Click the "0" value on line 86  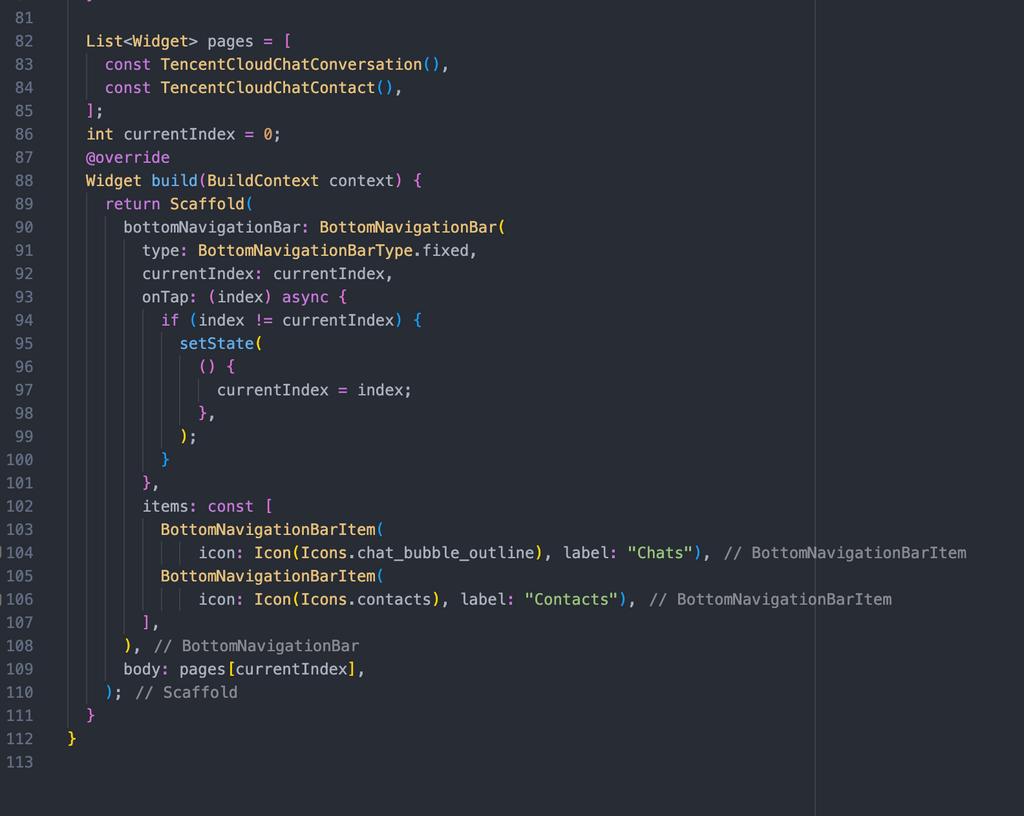point(268,134)
